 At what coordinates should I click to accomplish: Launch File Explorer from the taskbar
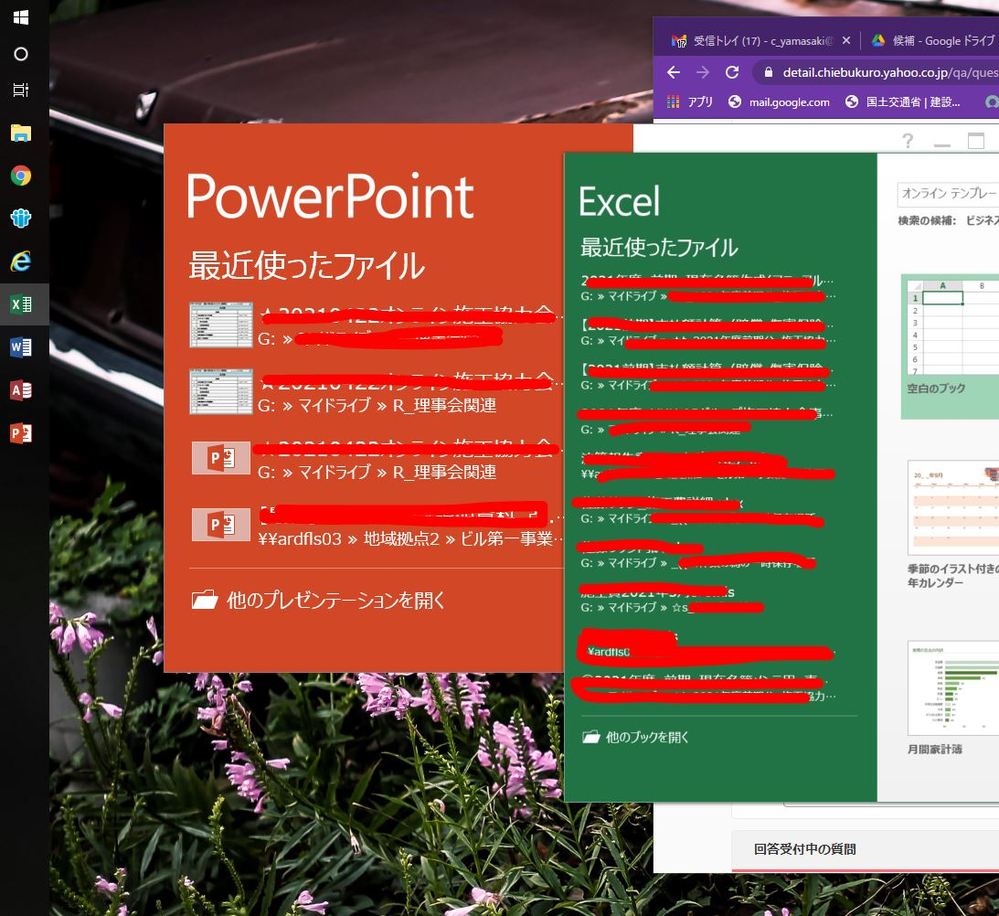pyautogui.click(x=21, y=132)
